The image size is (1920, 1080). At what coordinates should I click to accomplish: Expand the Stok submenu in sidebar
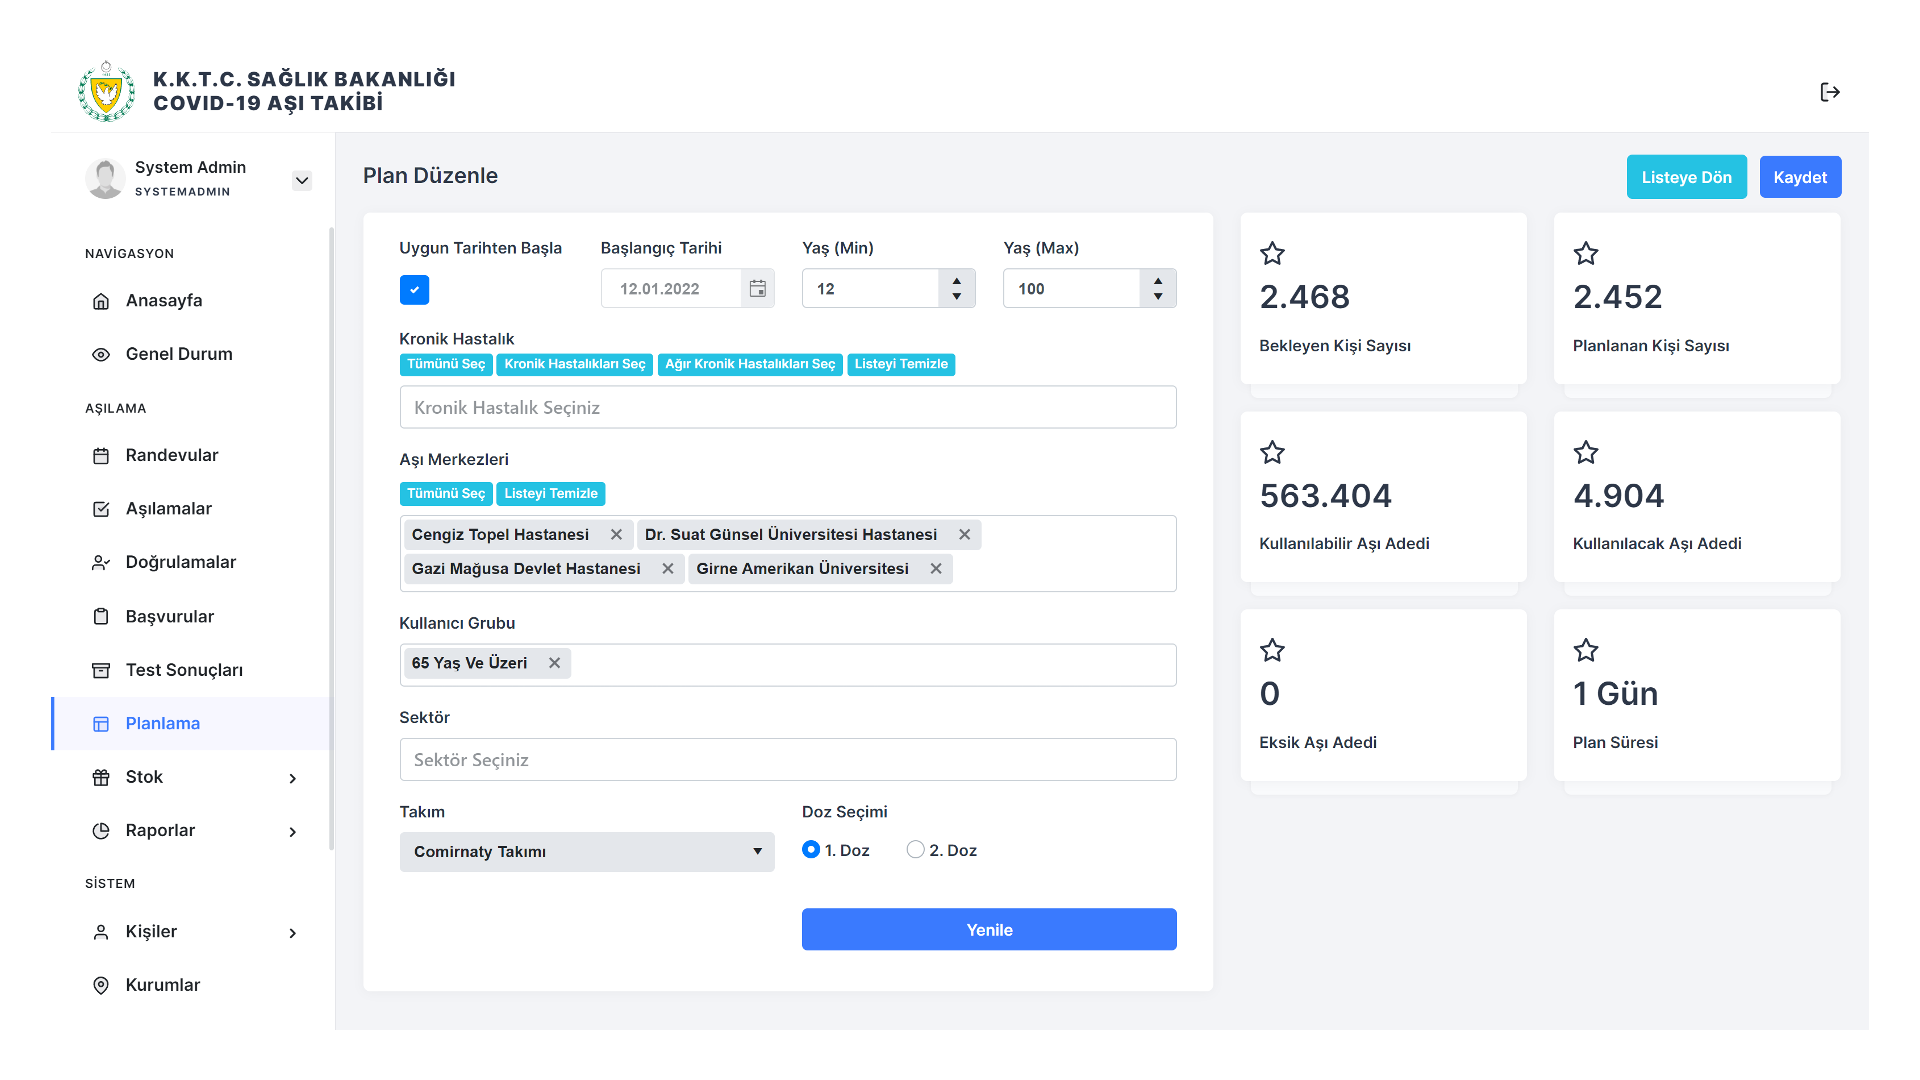tap(195, 777)
